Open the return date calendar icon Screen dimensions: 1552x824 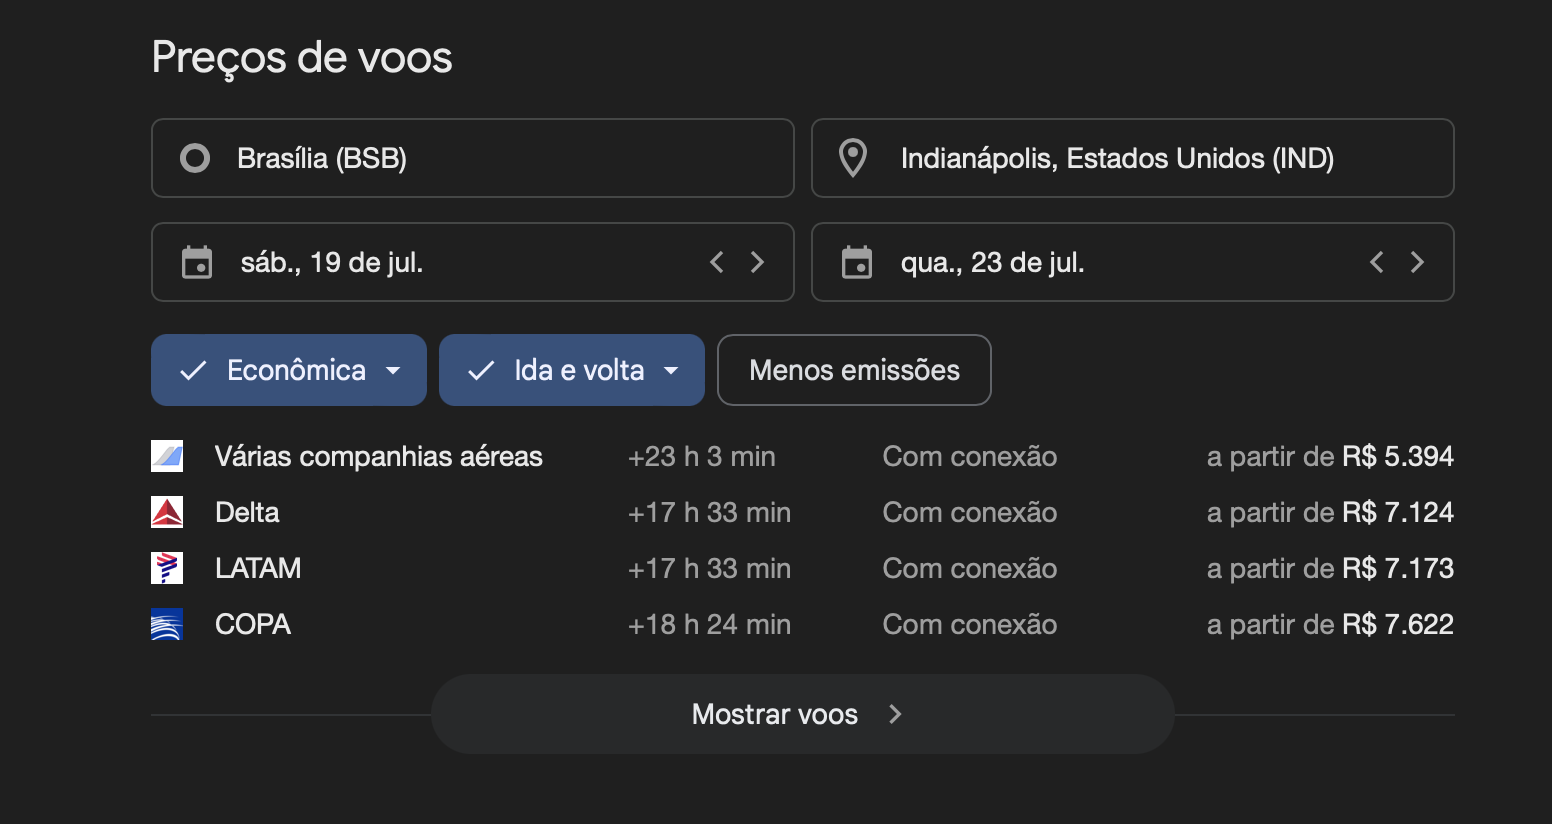click(x=857, y=262)
